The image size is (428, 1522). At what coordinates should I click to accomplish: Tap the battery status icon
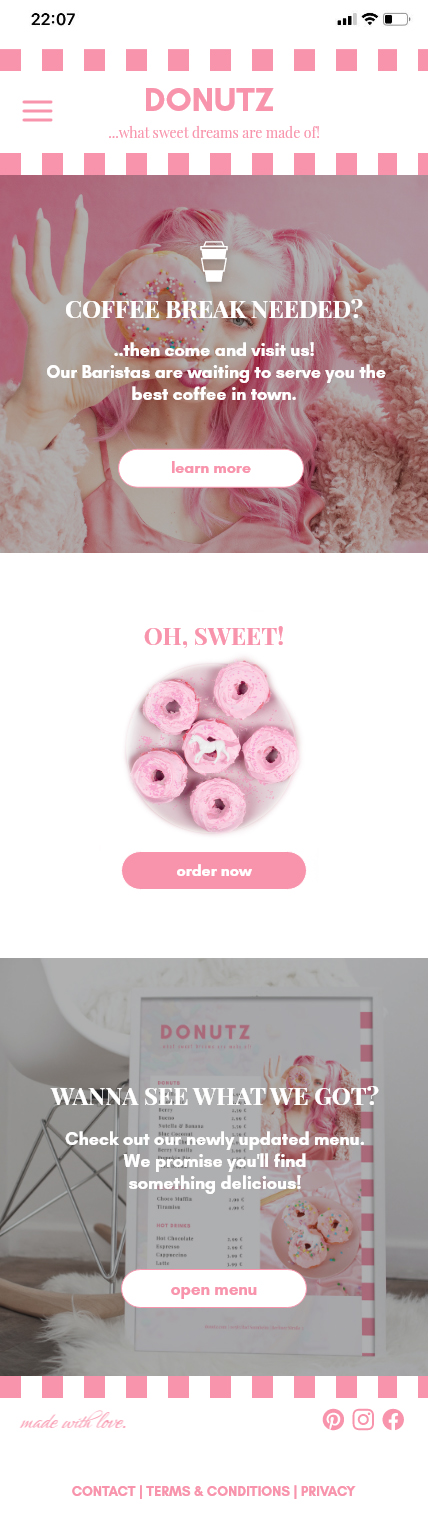[x=396, y=19]
